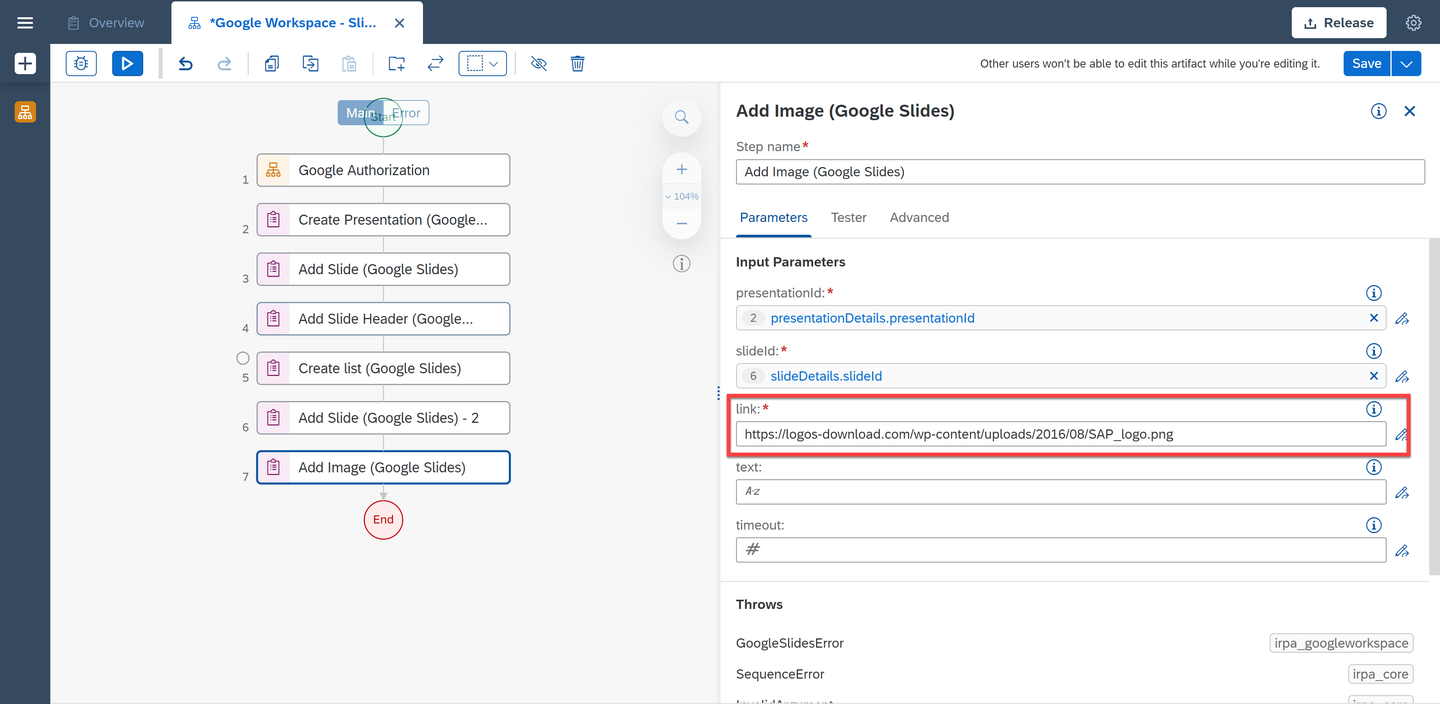Zoom in the workflow canvas

click(681, 170)
